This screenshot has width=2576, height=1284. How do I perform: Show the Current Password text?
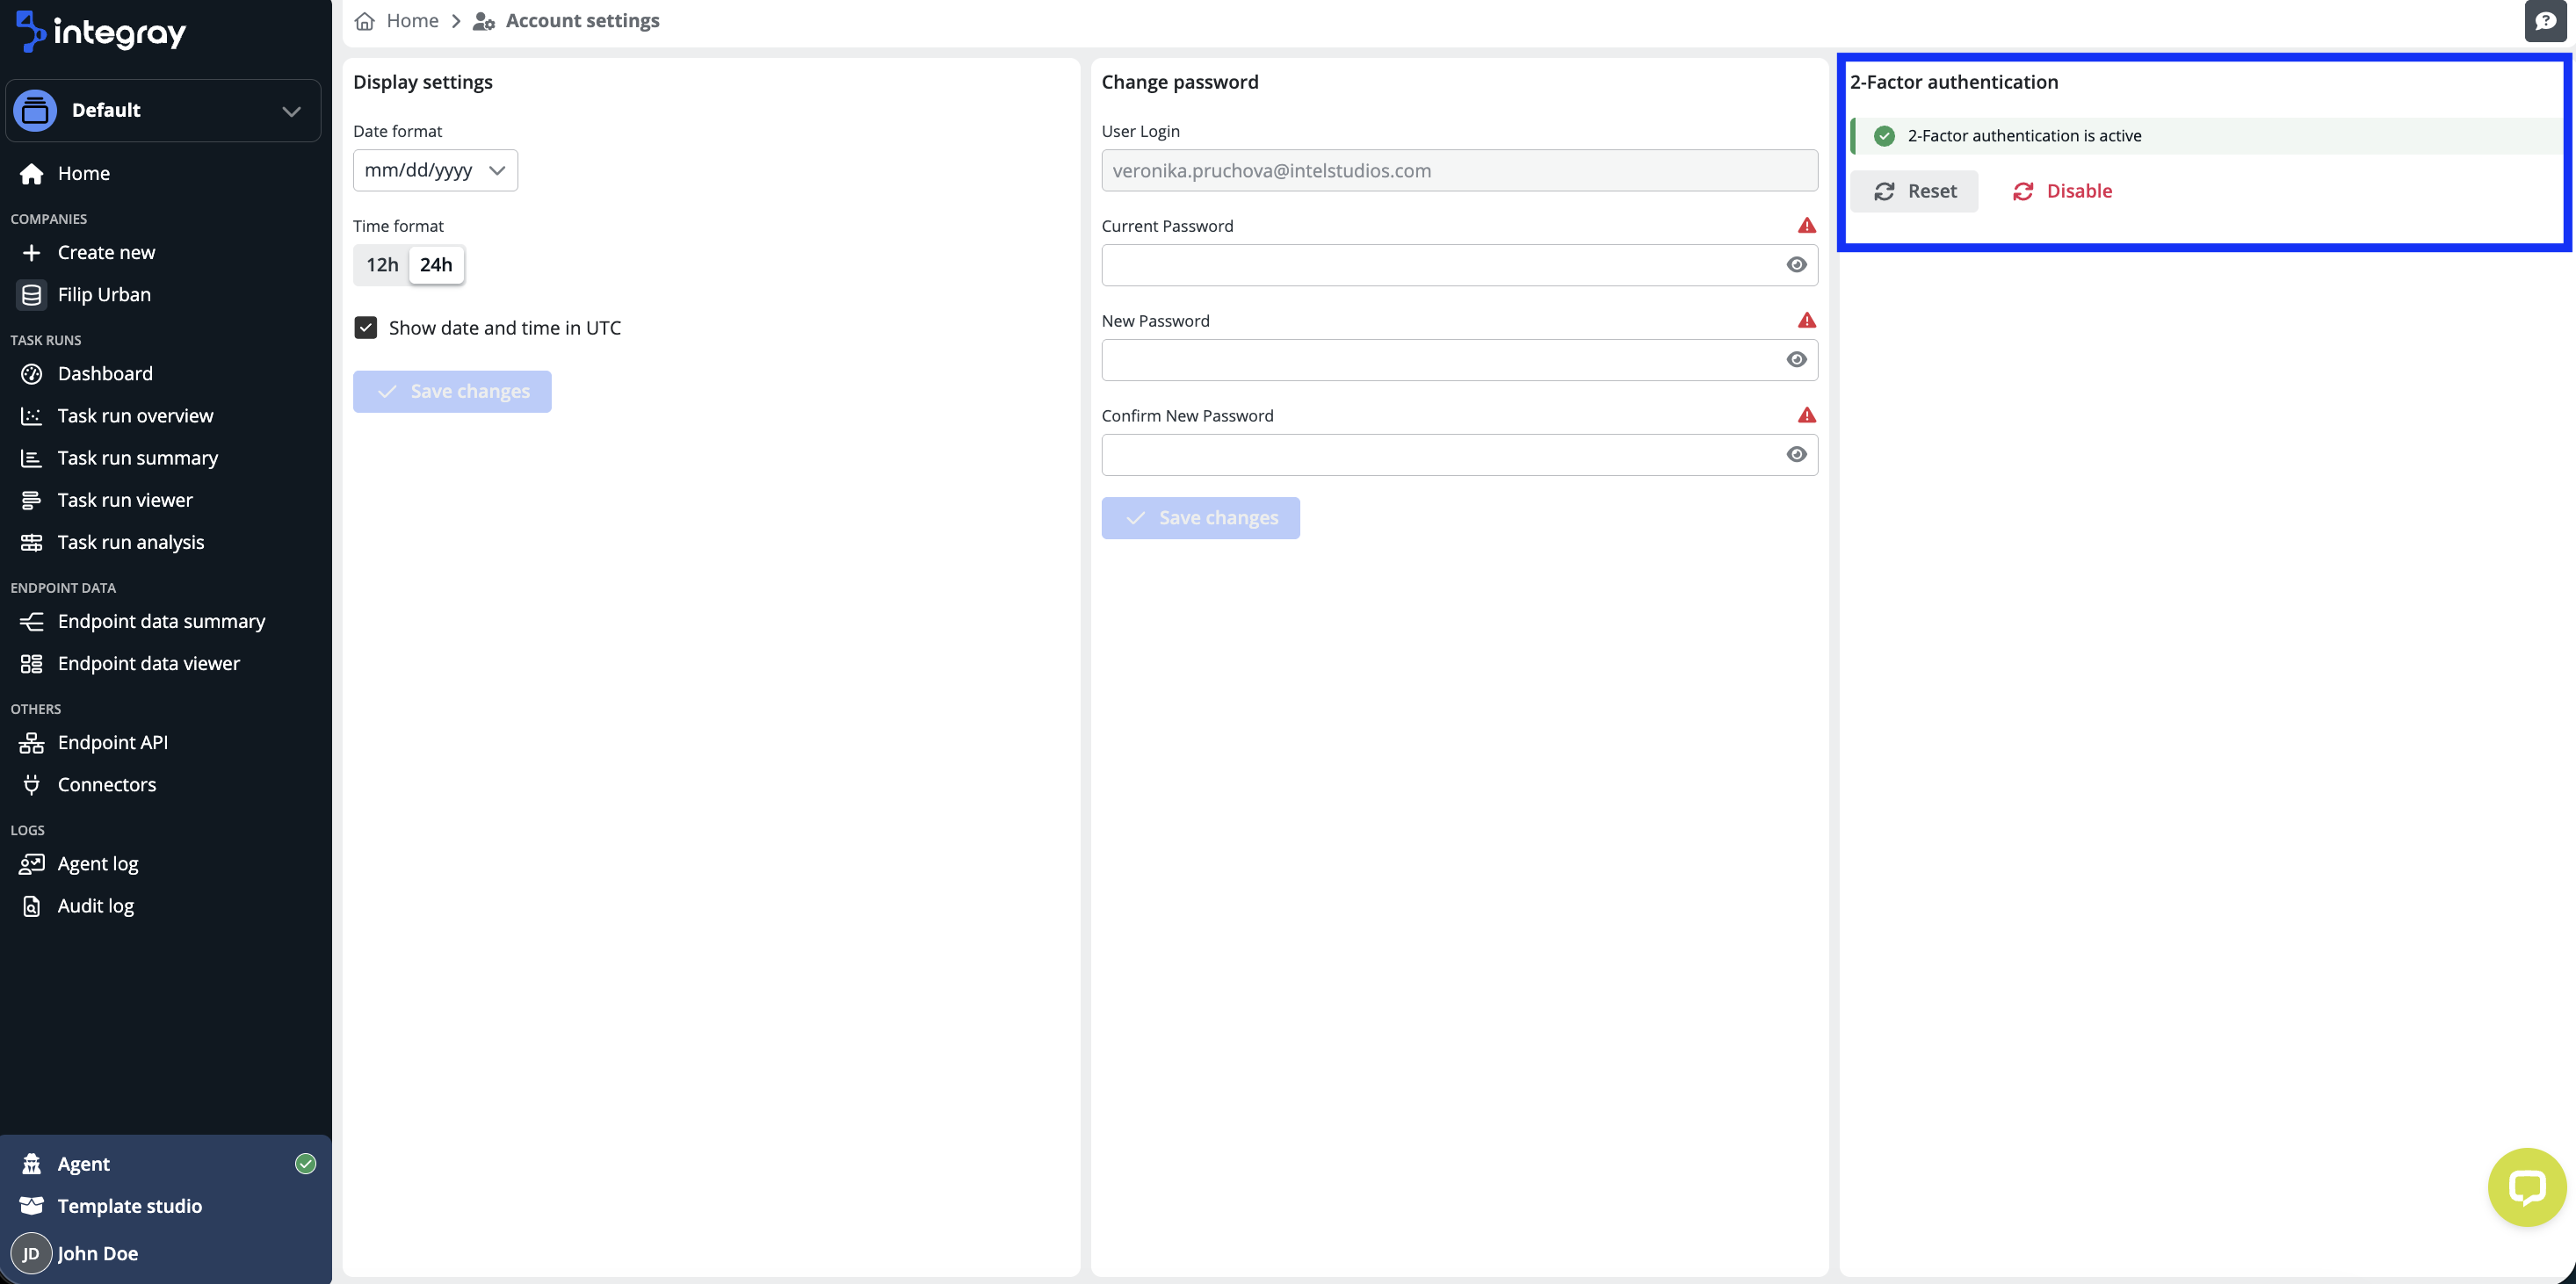[1796, 265]
